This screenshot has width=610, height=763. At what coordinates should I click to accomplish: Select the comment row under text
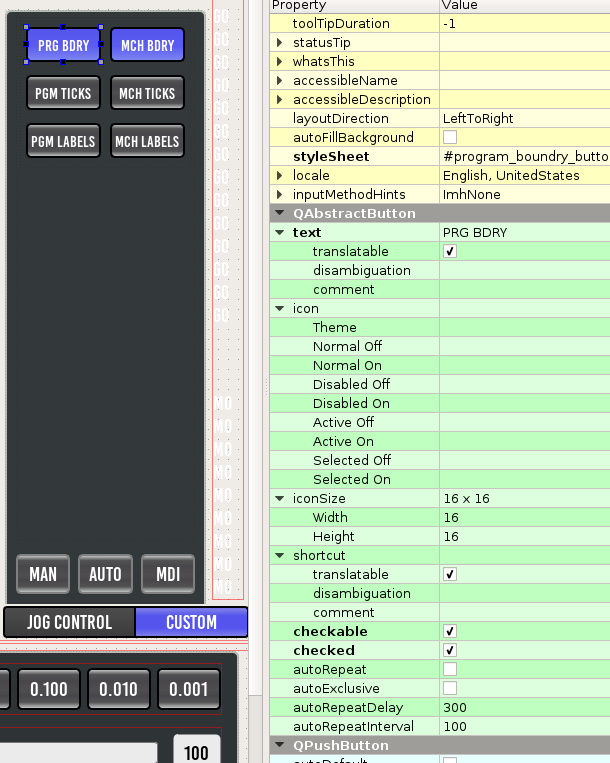pos(440,289)
